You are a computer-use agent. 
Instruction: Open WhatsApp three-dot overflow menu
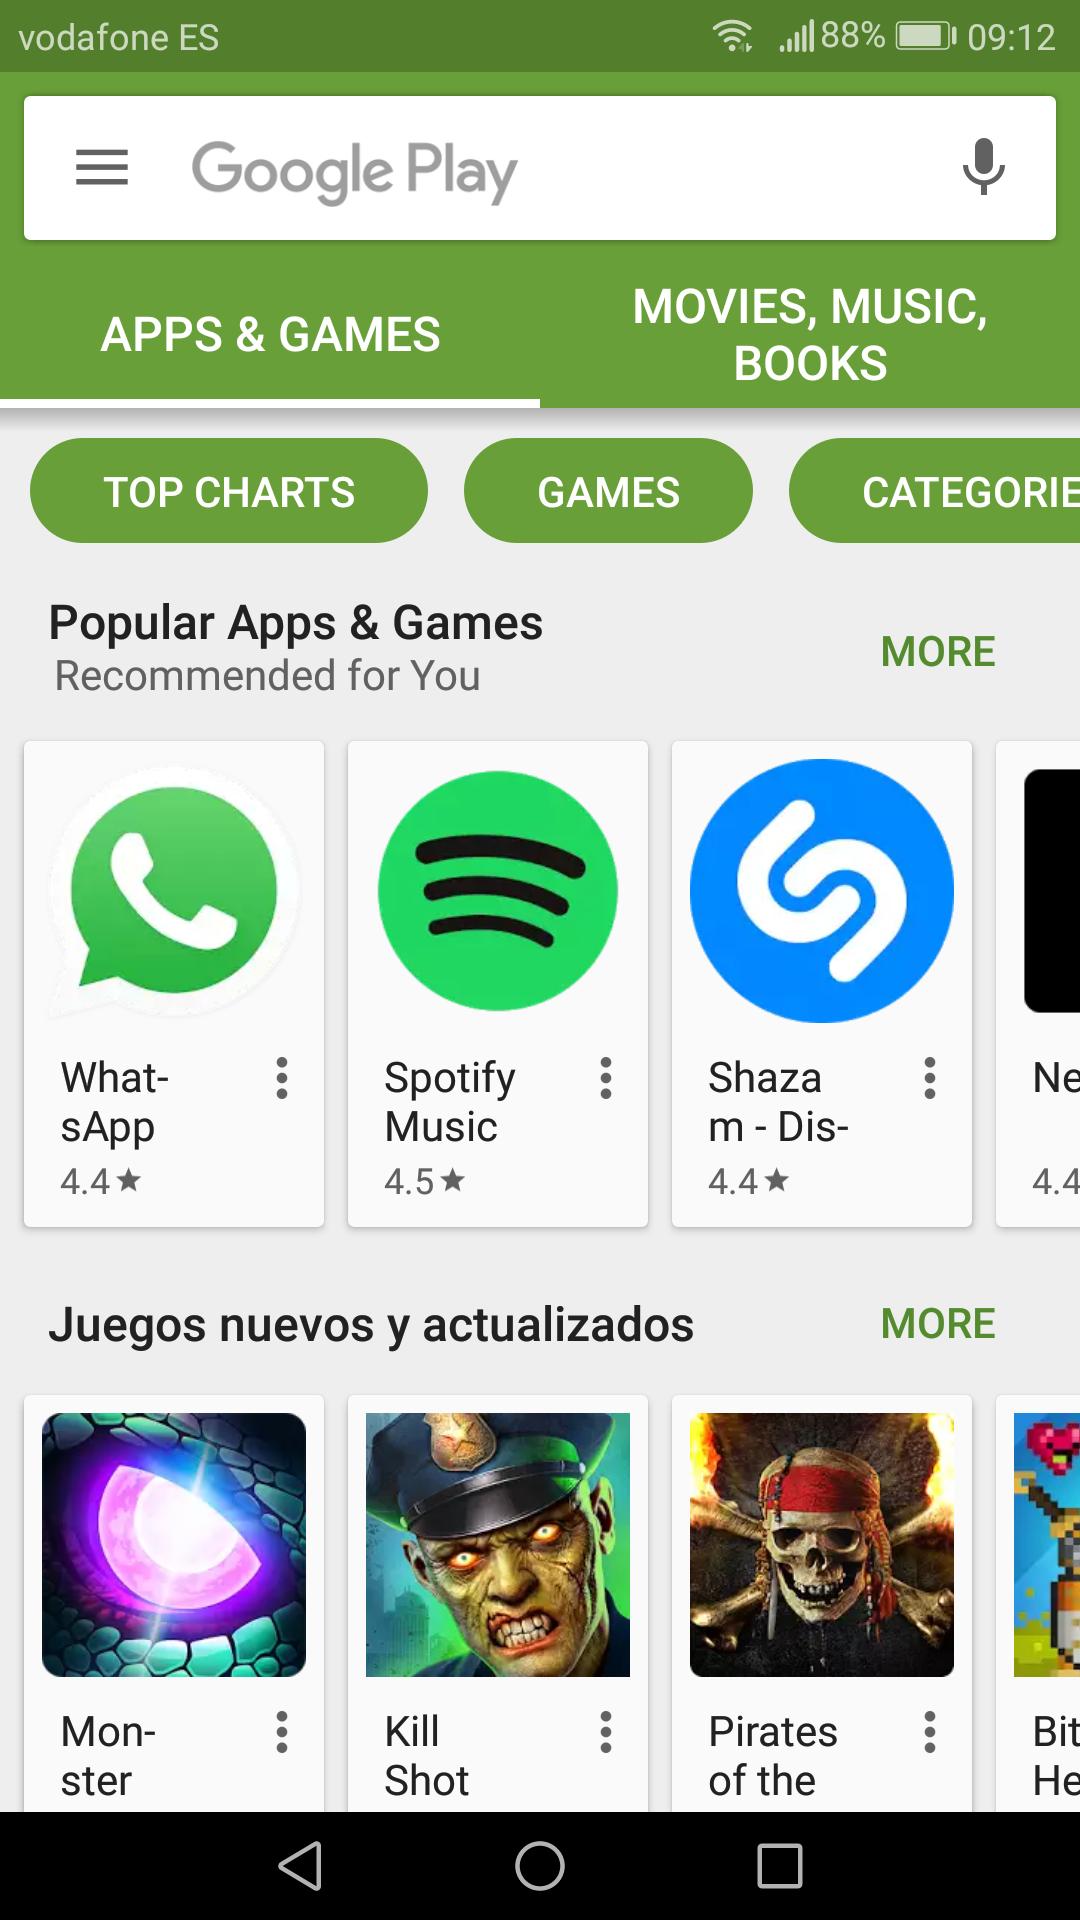click(282, 1079)
